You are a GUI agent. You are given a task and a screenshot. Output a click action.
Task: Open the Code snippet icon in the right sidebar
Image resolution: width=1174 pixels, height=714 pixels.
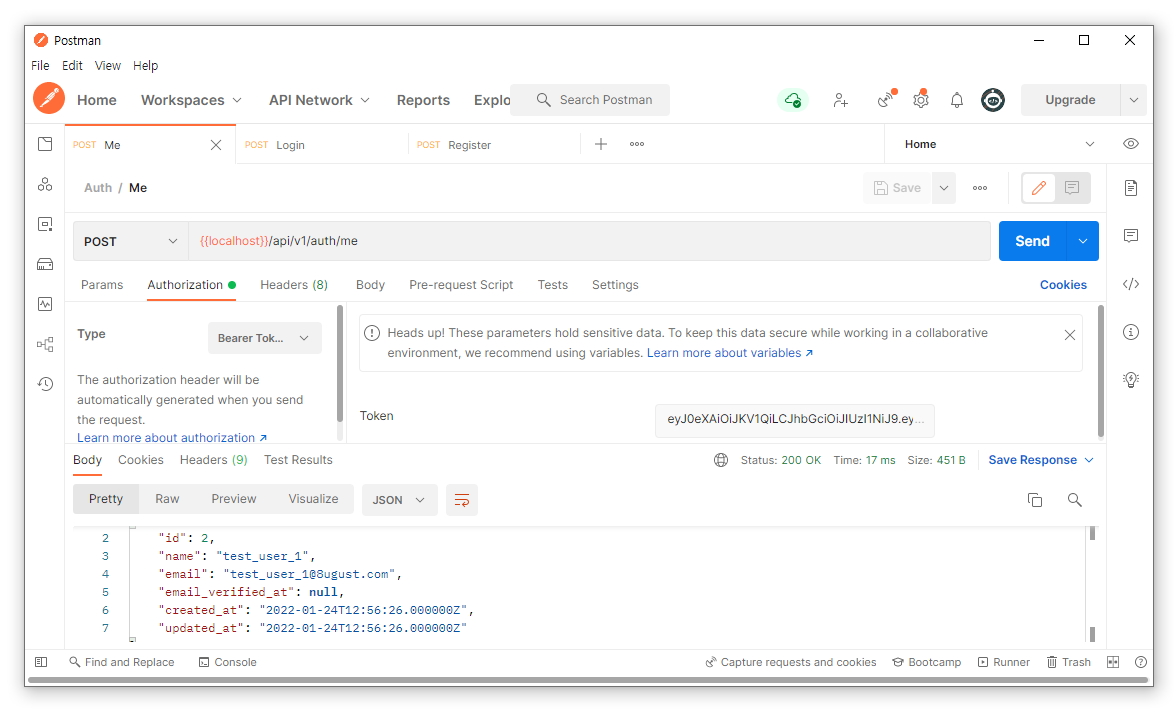coord(1131,284)
